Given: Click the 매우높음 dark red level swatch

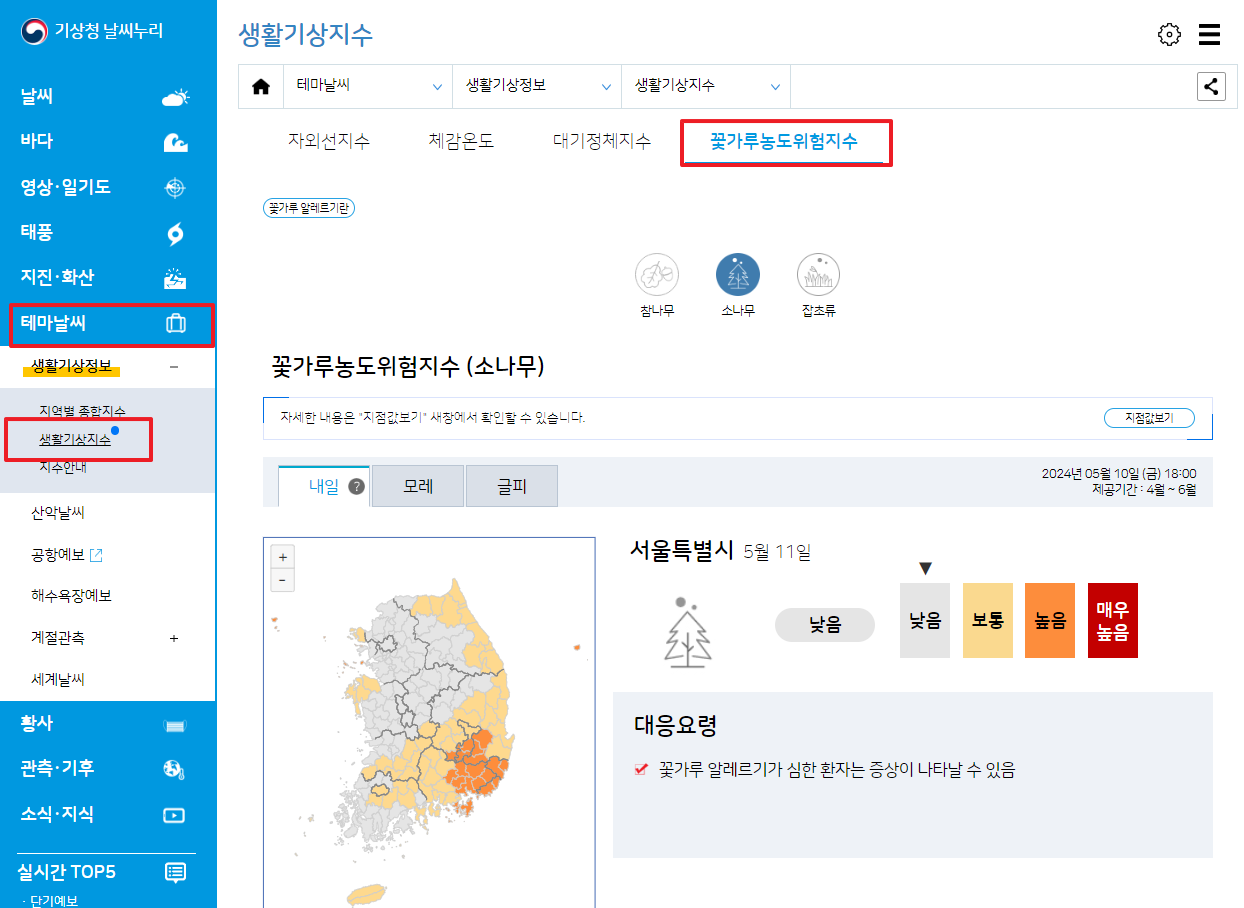Looking at the screenshot, I should [x=1113, y=620].
